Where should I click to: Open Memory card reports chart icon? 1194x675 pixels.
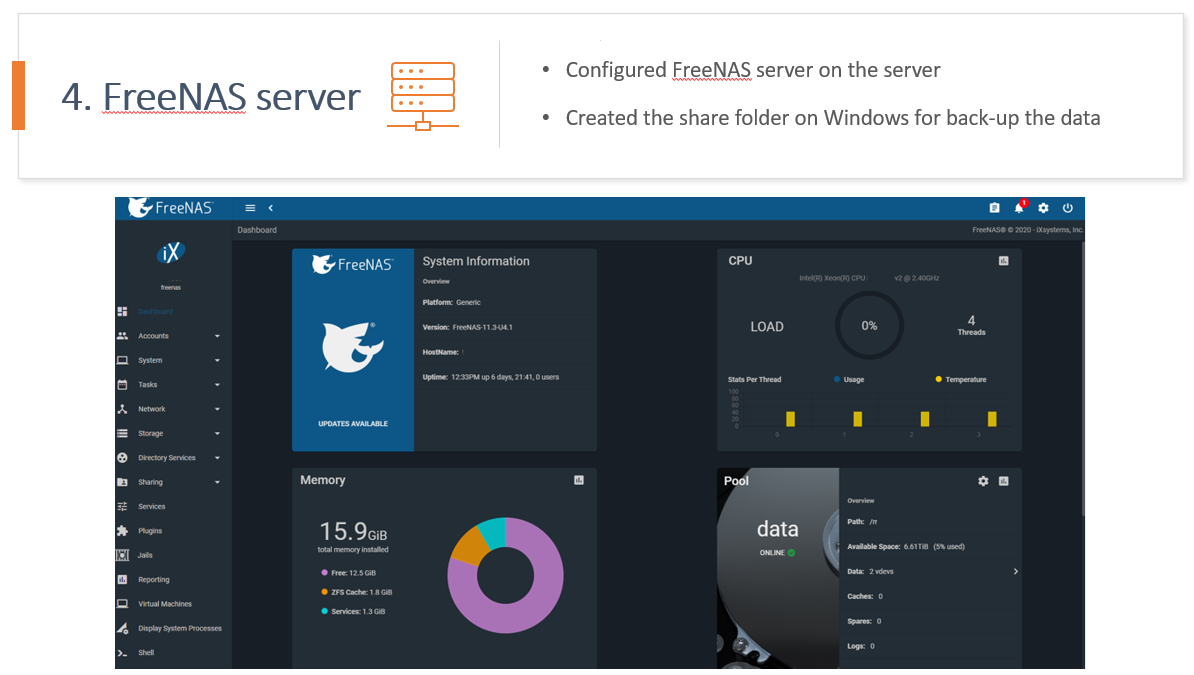[x=579, y=480]
